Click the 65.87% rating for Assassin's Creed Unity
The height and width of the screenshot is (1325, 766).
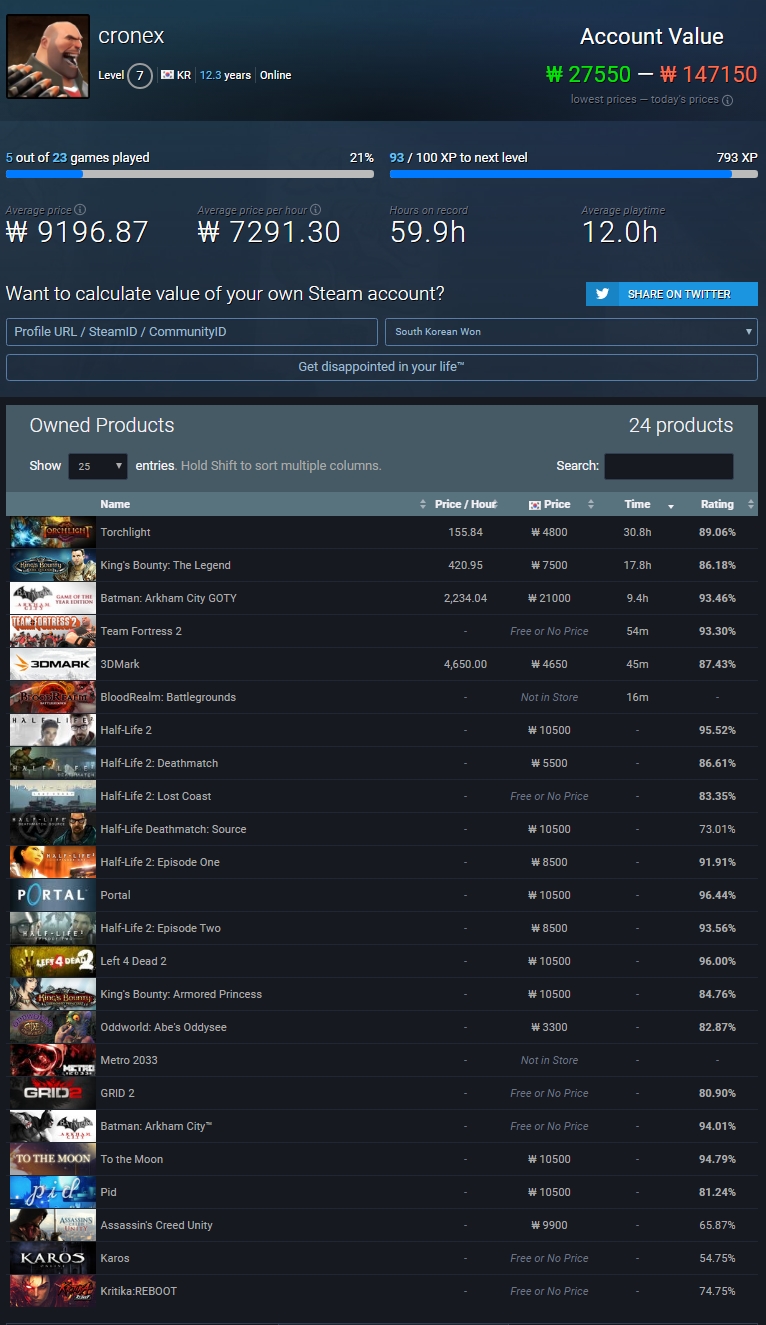point(717,1225)
